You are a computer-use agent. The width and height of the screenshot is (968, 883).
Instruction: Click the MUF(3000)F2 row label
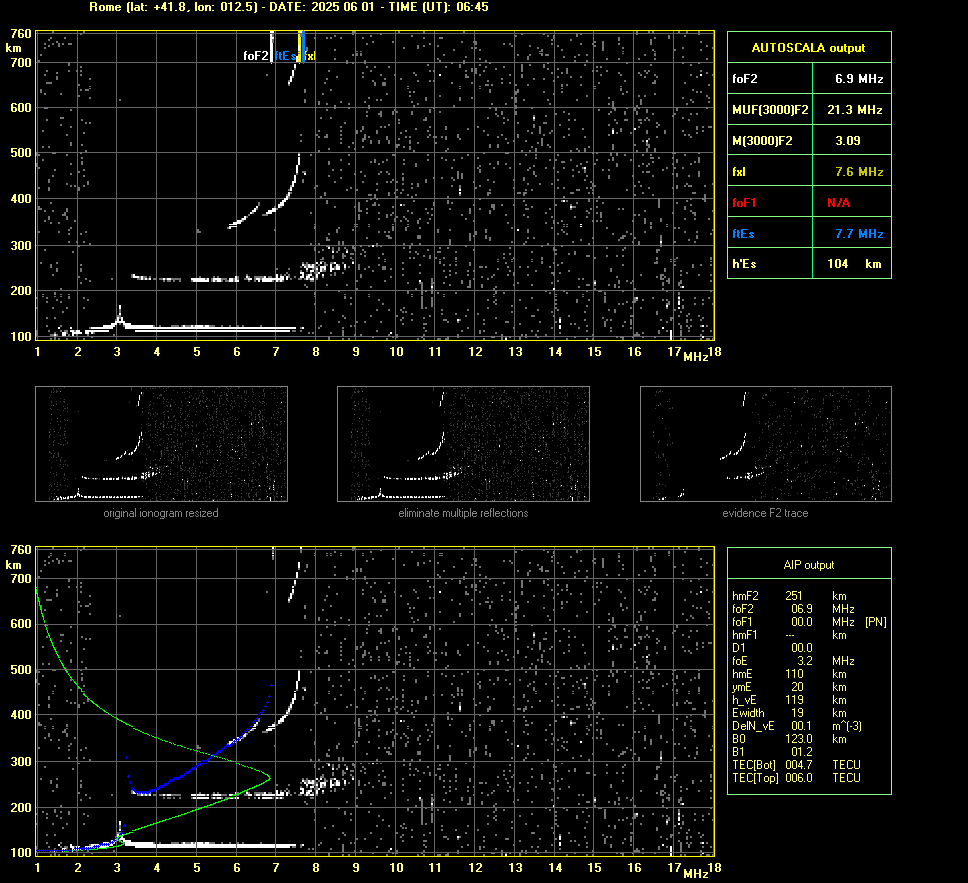(770, 110)
